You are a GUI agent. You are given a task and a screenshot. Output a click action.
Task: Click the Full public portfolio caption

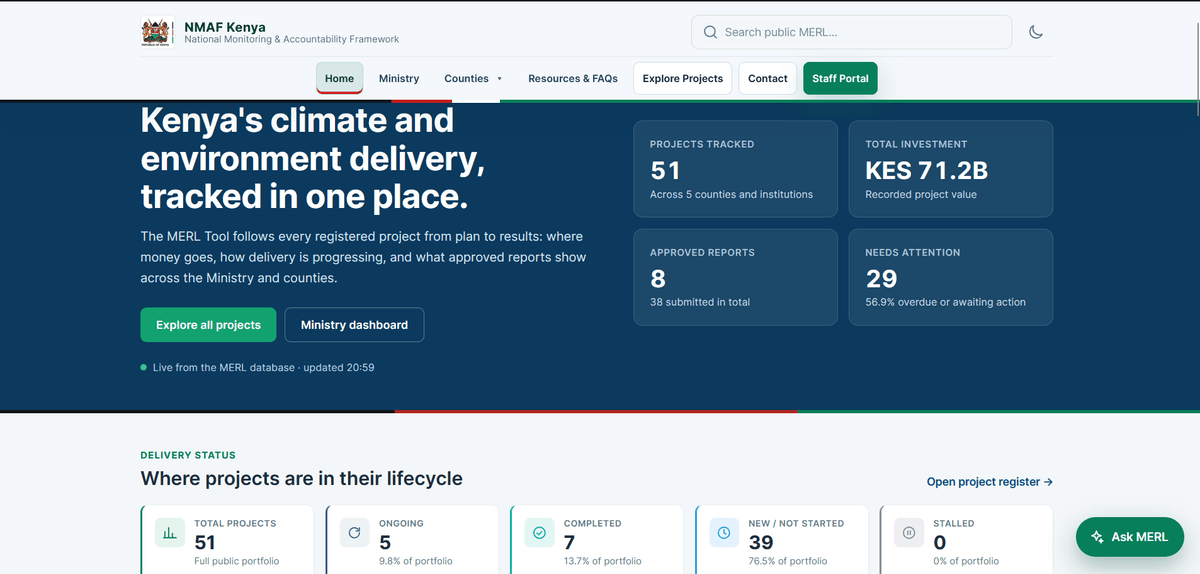(237, 561)
